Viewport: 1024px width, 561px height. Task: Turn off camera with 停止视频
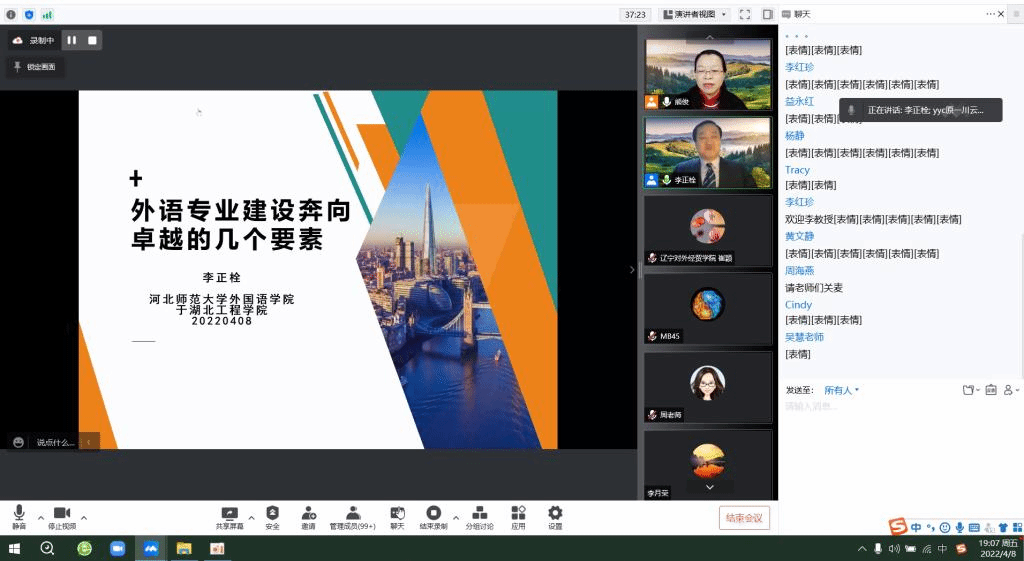pyautogui.click(x=61, y=517)
